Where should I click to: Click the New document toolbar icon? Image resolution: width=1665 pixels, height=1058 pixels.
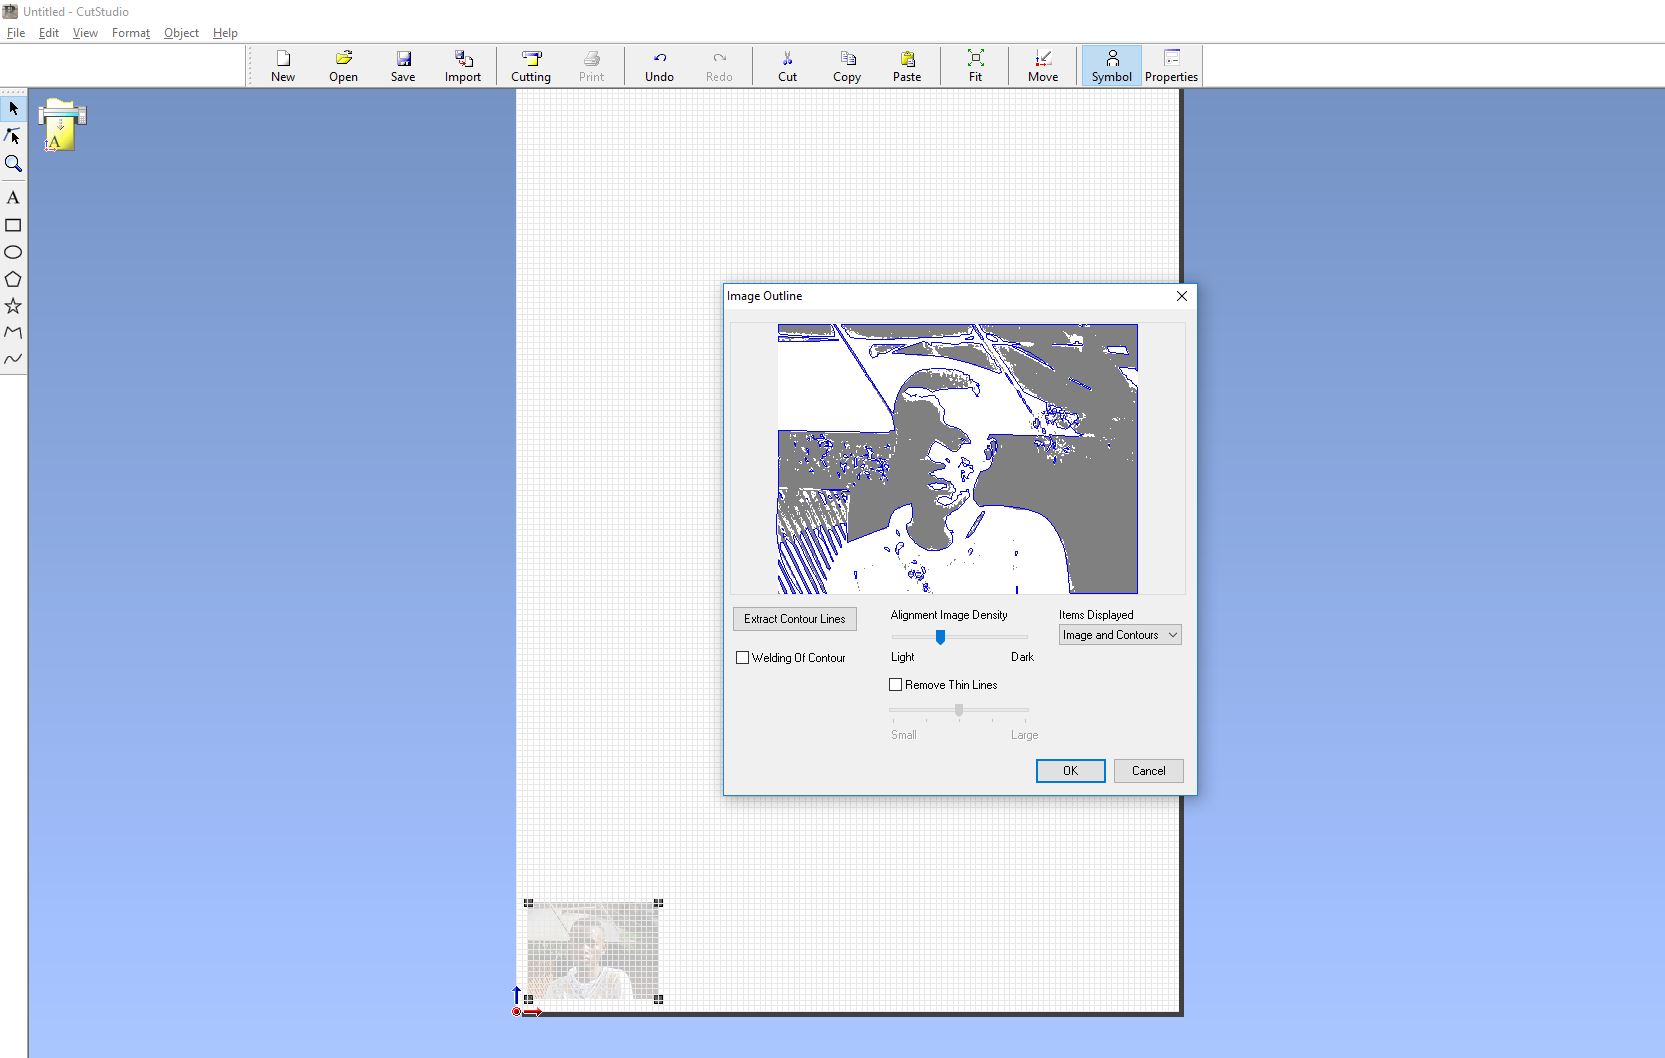point(283,66)
